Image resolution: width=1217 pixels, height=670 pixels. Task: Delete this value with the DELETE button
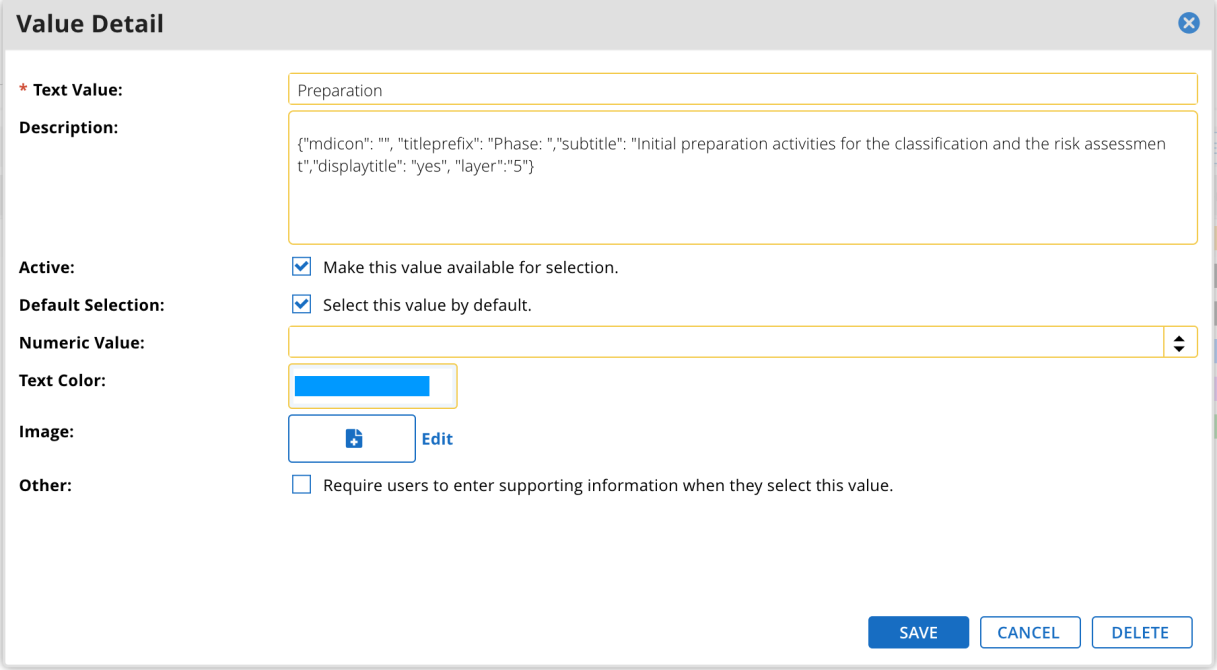1141,632
